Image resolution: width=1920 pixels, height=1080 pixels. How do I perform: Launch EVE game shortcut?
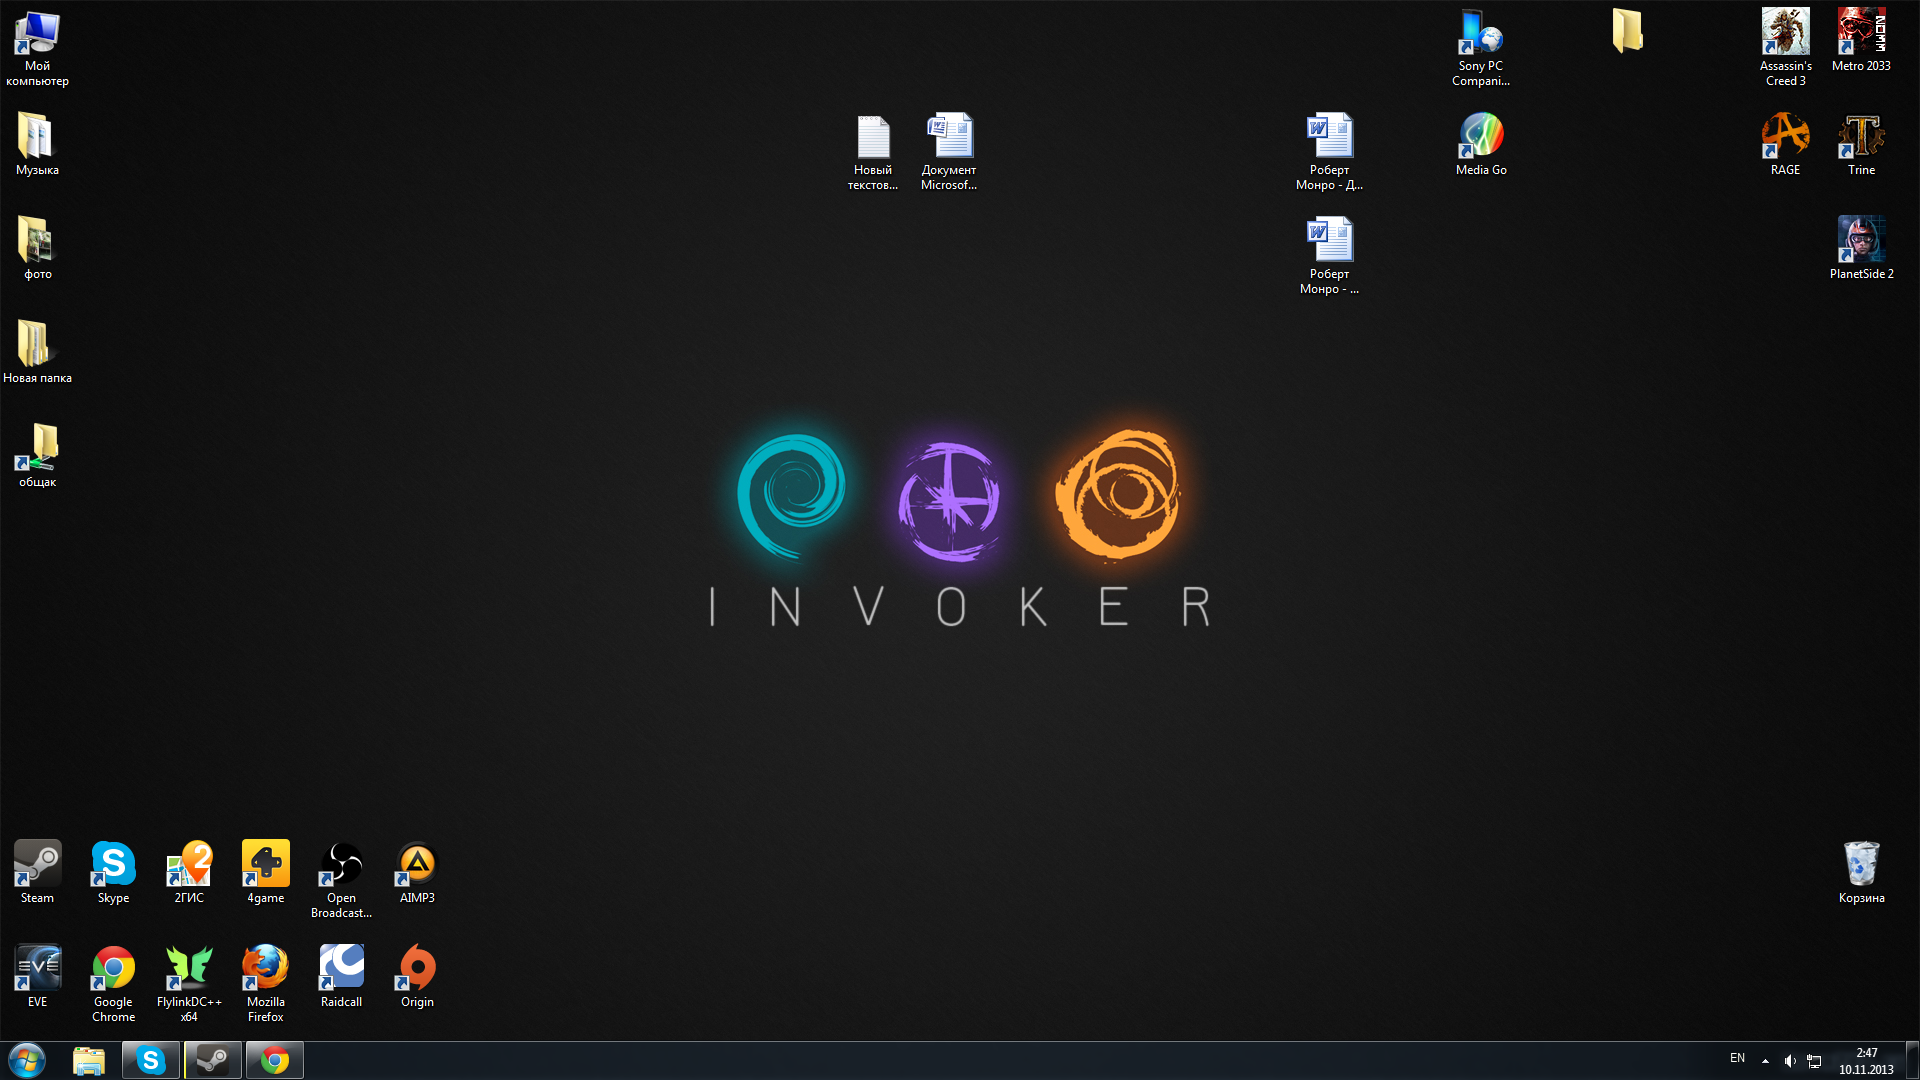[37, 977]
